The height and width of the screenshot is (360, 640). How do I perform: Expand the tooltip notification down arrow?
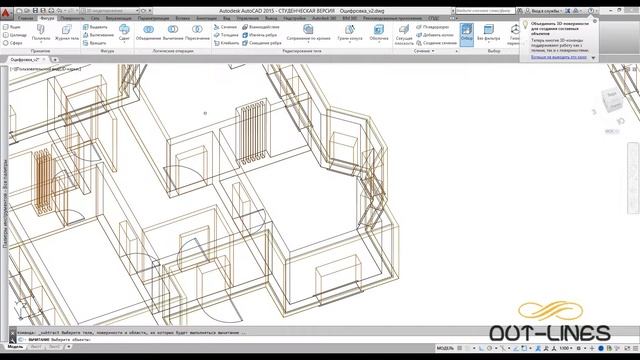pos(593,58)
